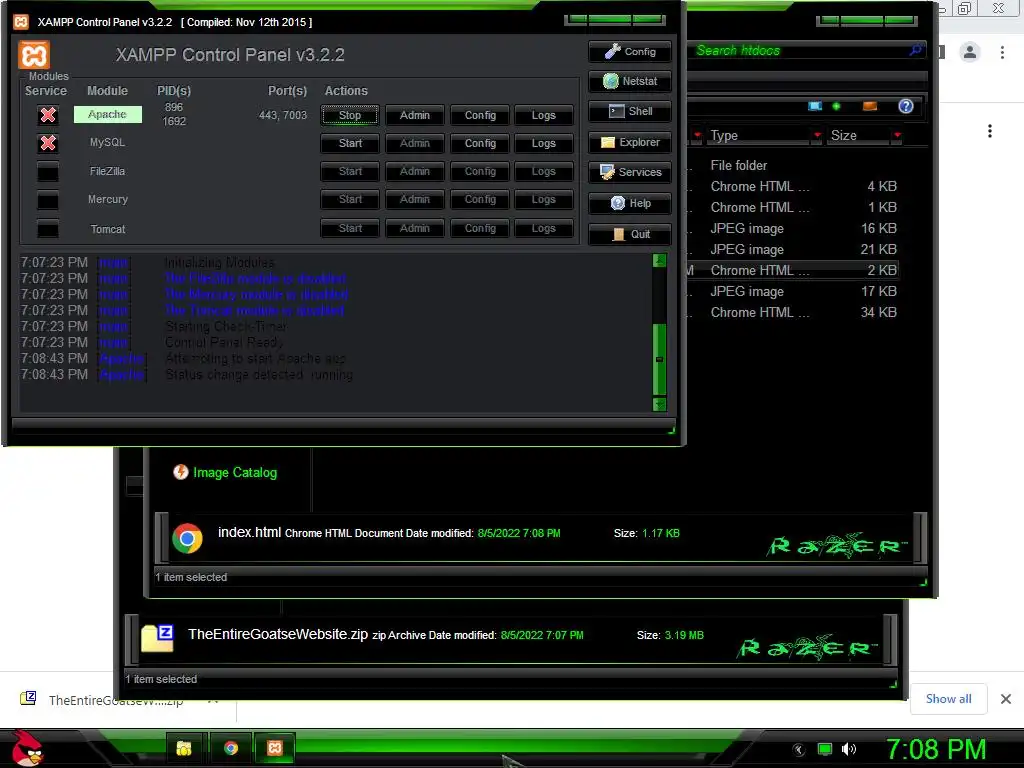
Task: Open the Chrome profile avatar
Action: [x=970, y=52]
